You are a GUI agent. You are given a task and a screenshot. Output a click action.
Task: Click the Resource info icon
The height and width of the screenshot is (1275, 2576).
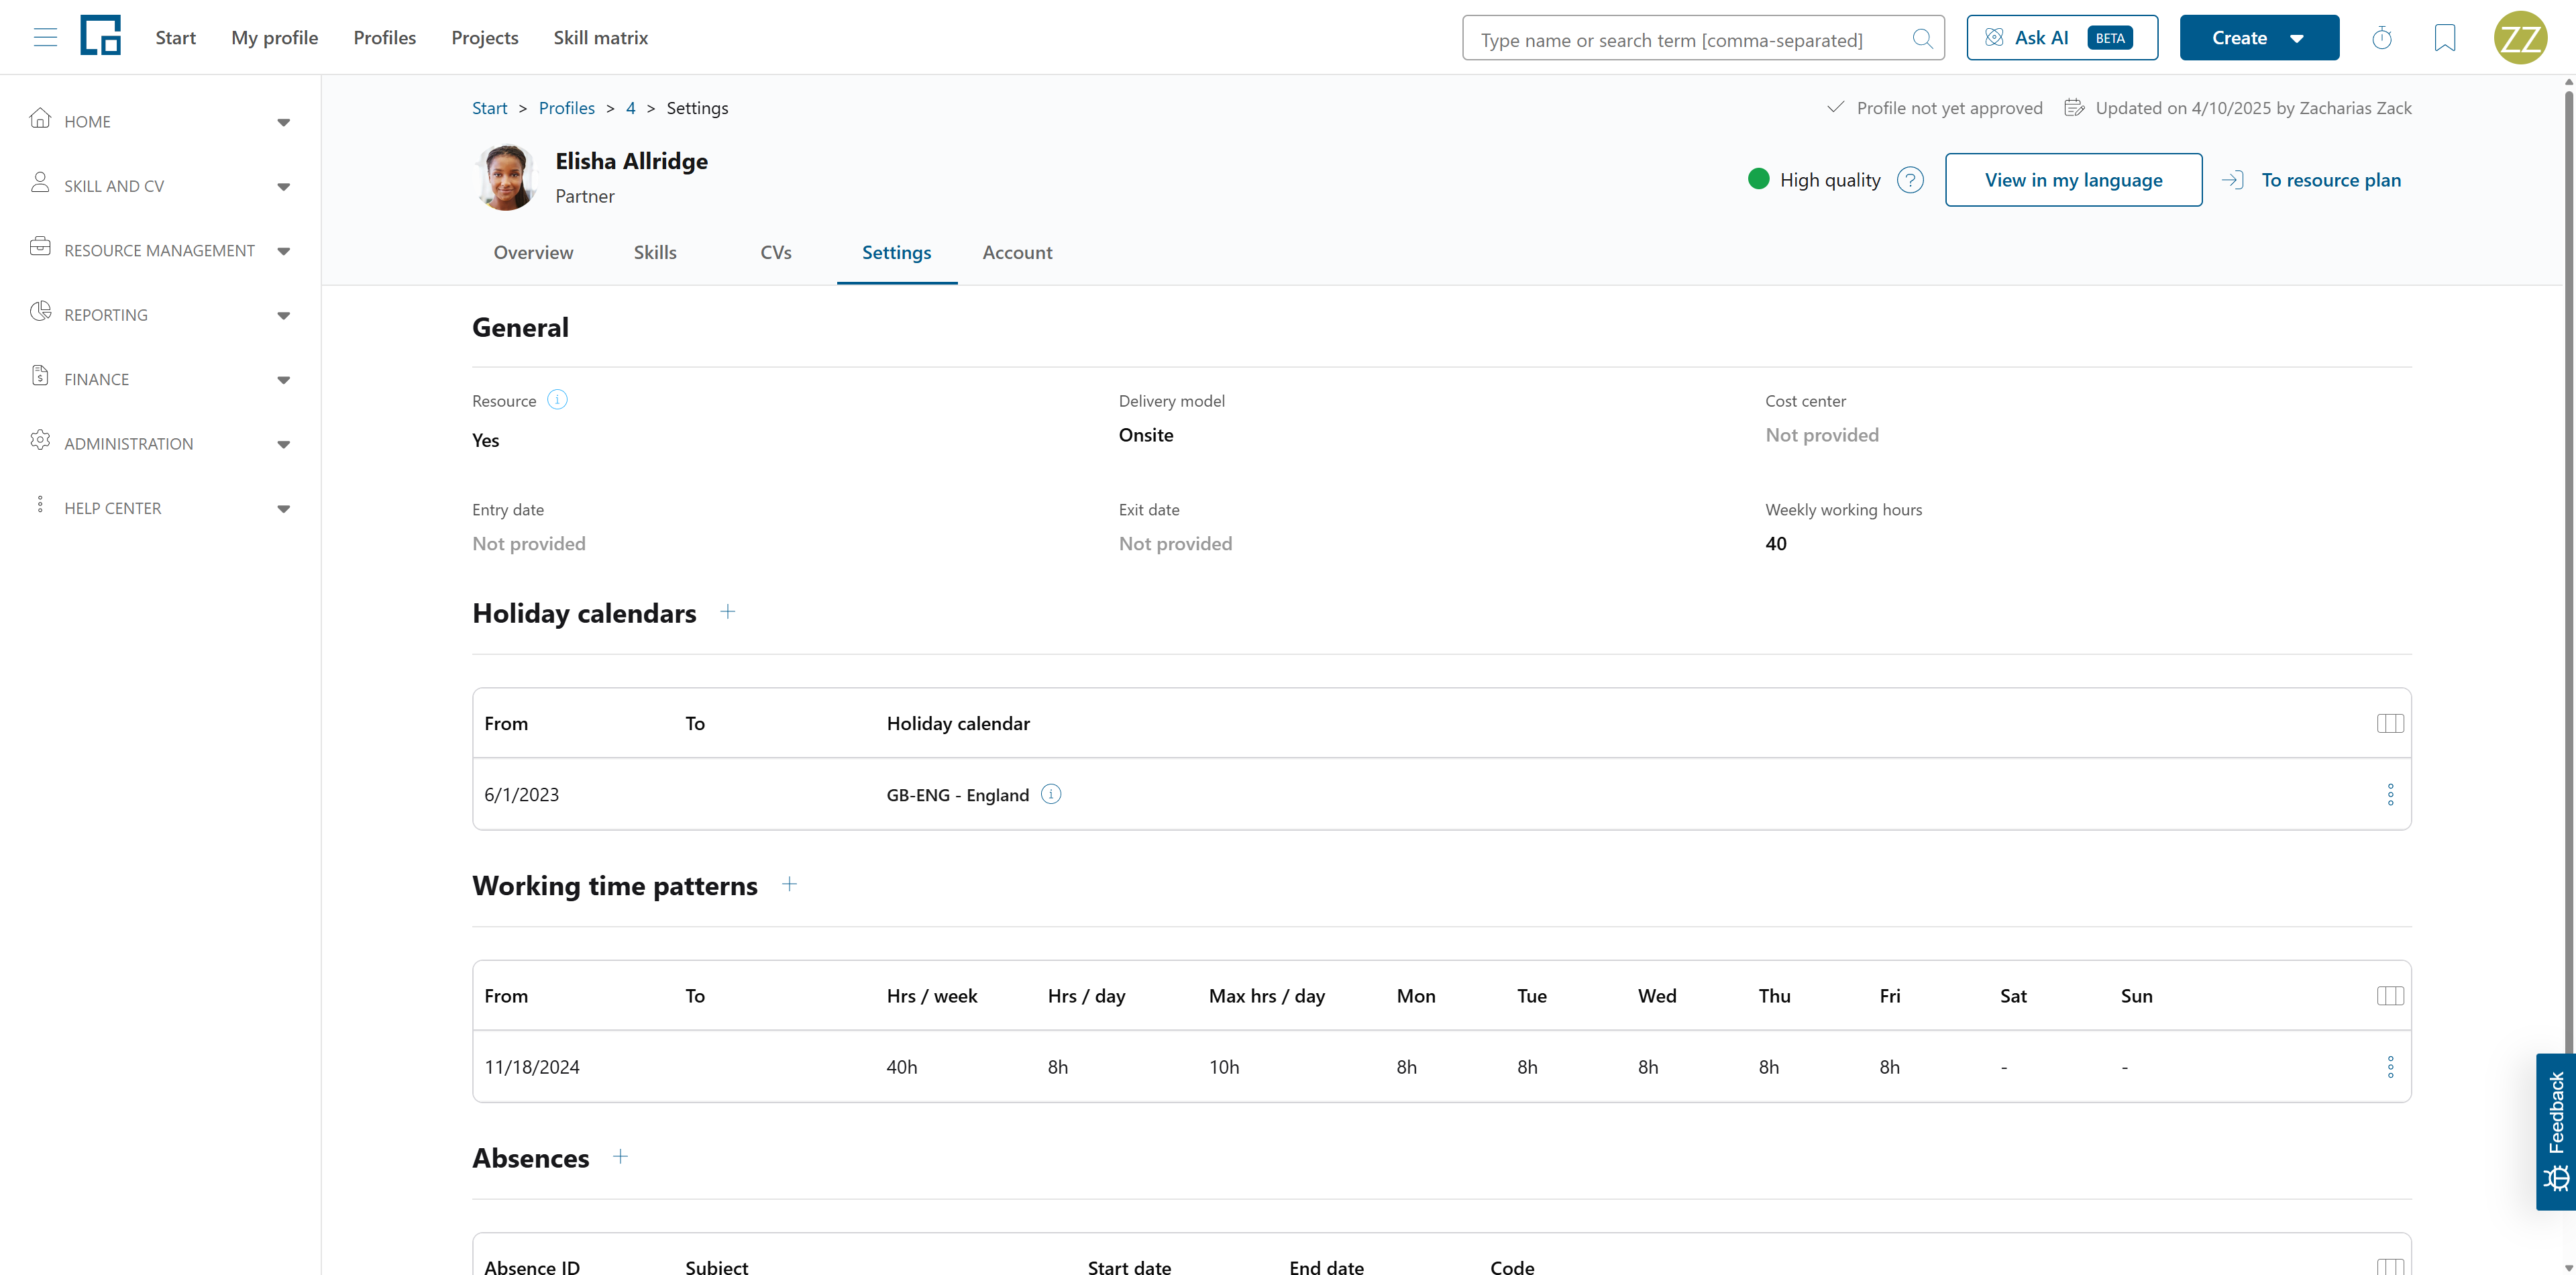click(558, 400)
